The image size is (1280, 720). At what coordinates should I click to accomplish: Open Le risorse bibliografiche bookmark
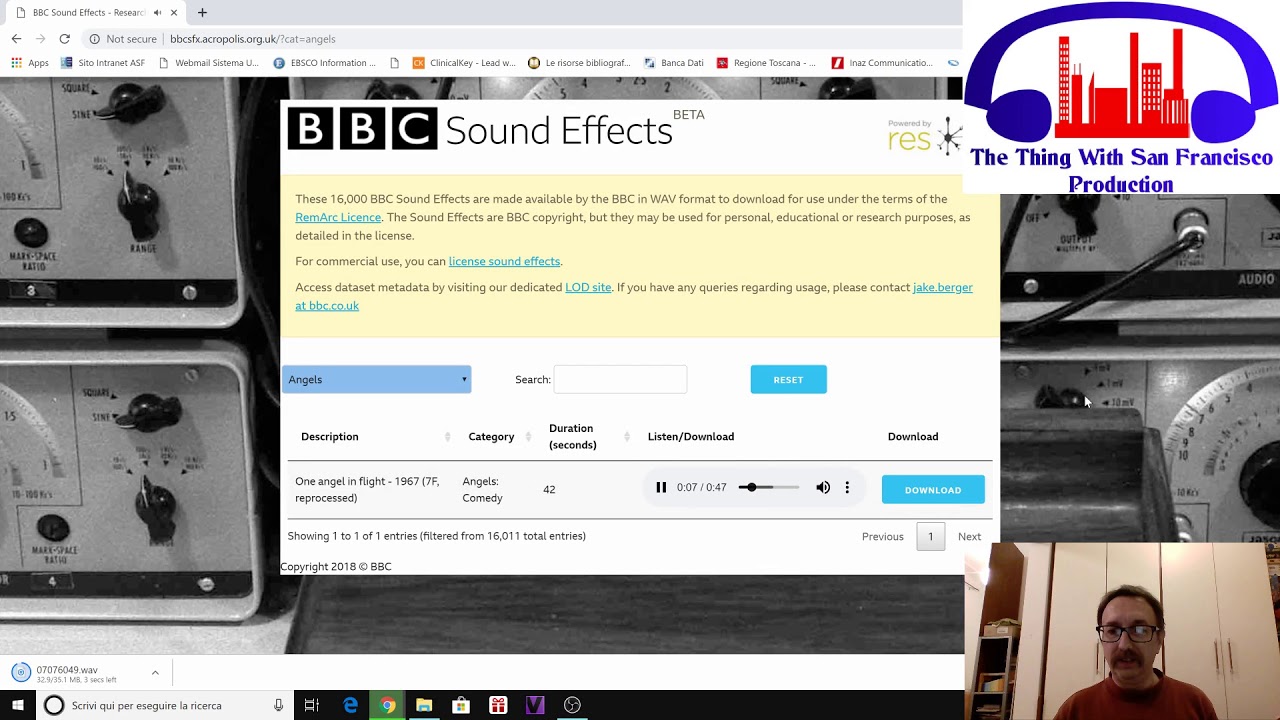[x=579, y=63]
